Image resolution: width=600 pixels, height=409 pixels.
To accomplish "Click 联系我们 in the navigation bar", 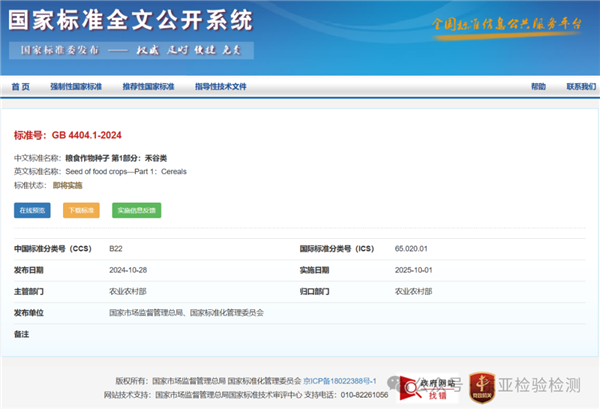I will (579, 87).
